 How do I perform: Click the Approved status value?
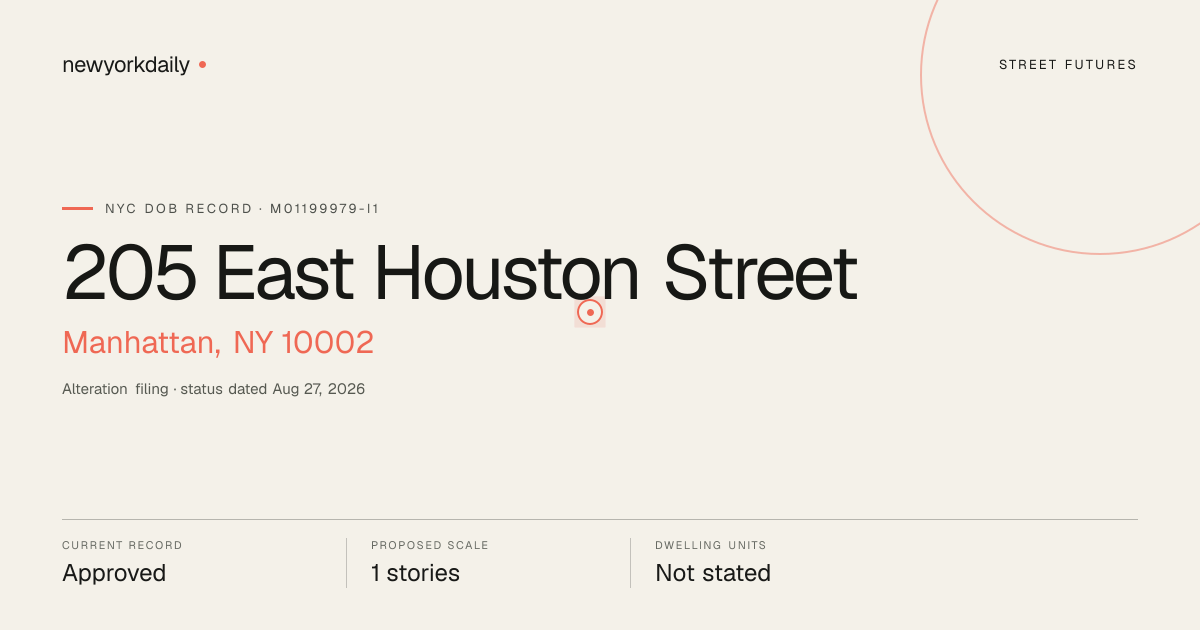[114, 574]
